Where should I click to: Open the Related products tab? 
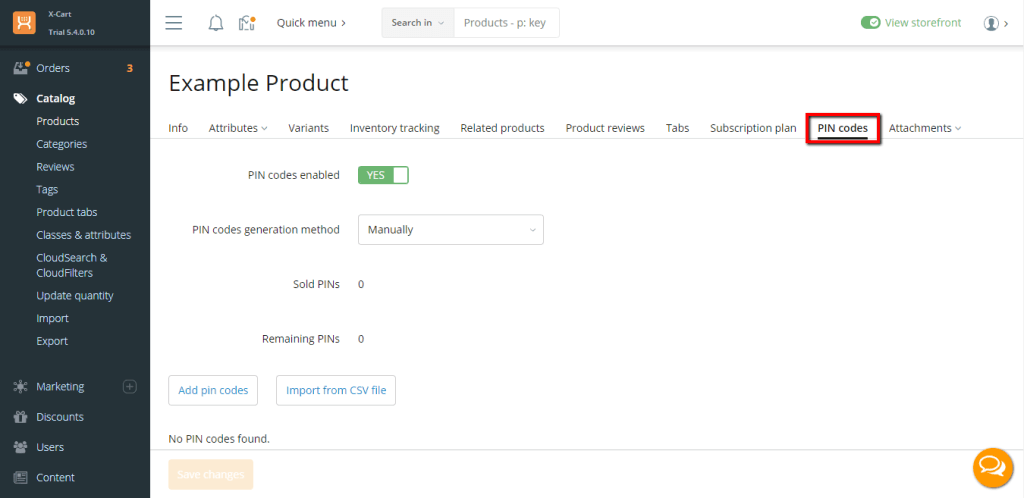(x=502, y=128)
